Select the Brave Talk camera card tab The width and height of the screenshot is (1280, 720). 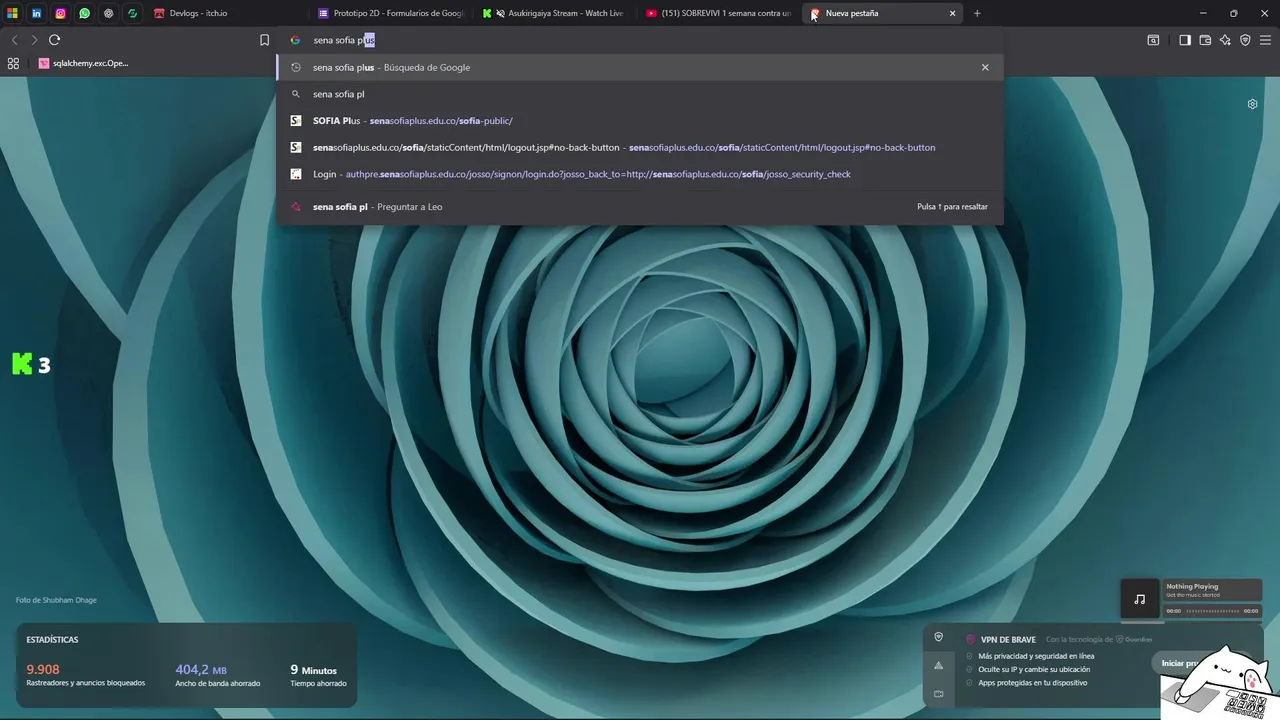tap(938, 693)
